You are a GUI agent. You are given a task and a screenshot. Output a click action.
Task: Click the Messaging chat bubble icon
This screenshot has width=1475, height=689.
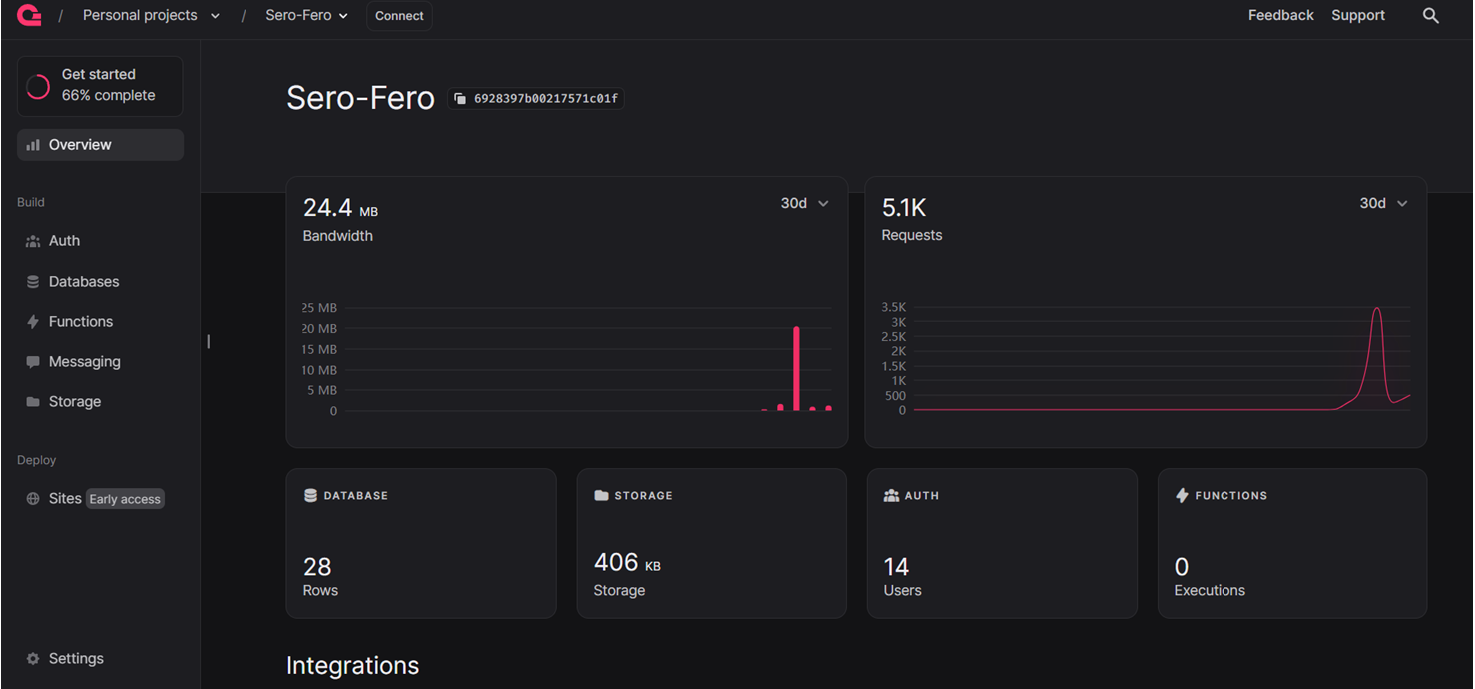tap(33, 362)
